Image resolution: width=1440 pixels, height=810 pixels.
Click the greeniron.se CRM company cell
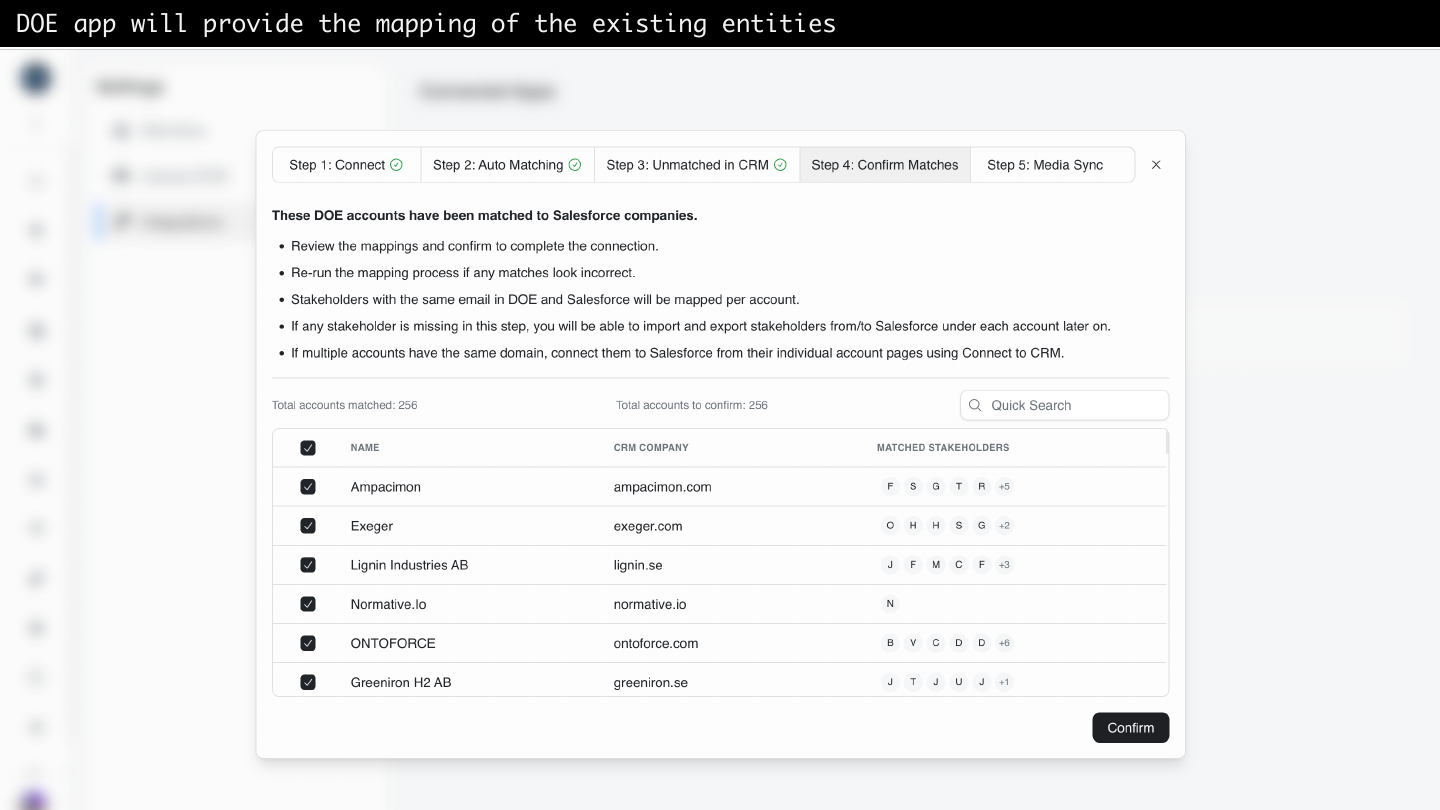pyautogui.click(x=651, y=682)
